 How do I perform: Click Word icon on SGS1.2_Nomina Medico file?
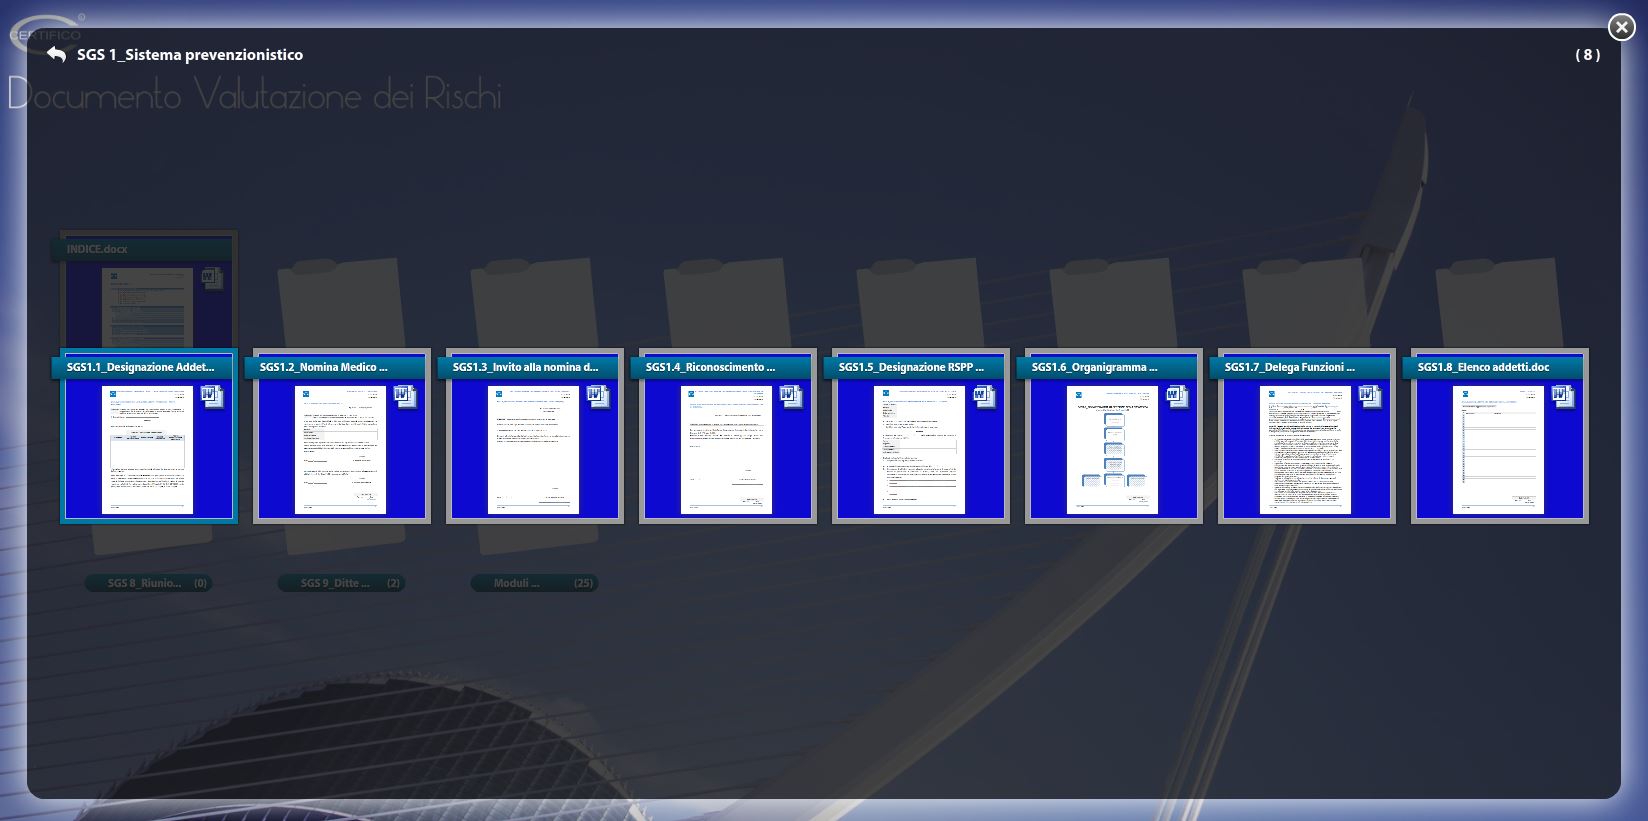click(404, 397)
